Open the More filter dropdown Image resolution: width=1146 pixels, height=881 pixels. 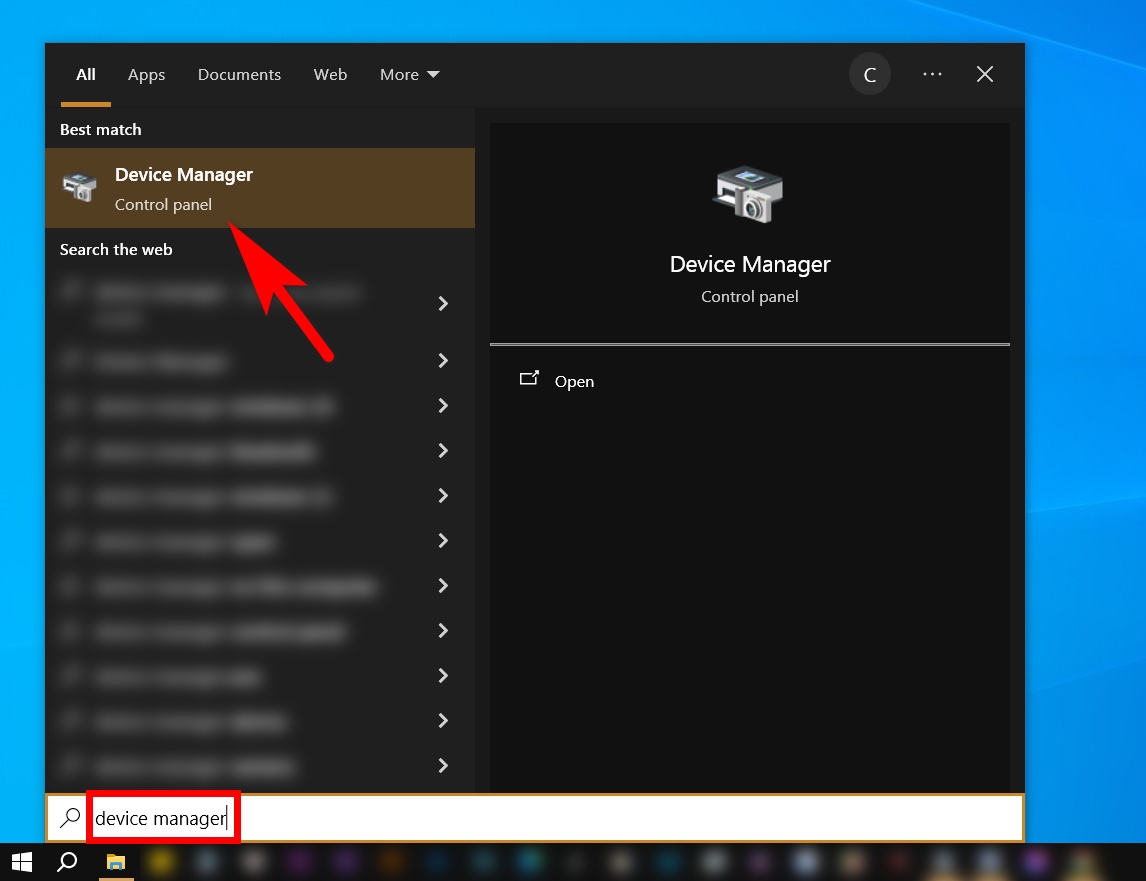click(409, 74)
